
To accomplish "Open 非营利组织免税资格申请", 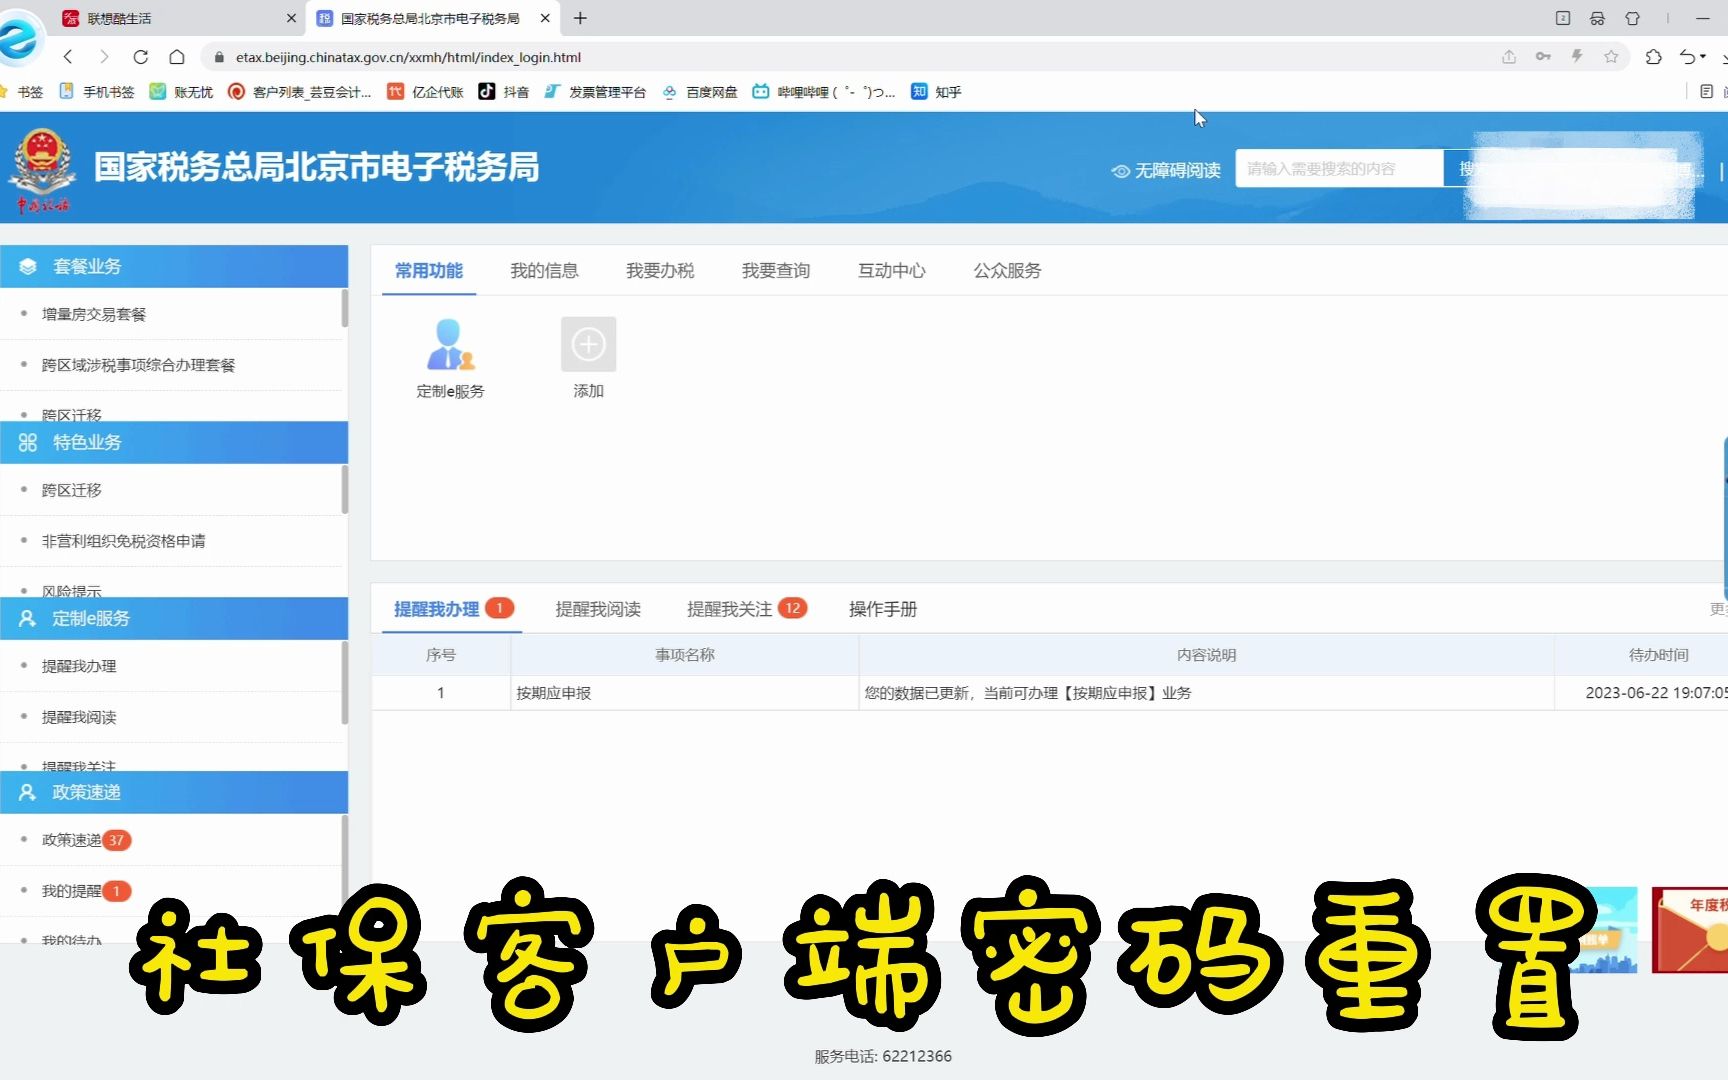I will [x=124, y=541].
